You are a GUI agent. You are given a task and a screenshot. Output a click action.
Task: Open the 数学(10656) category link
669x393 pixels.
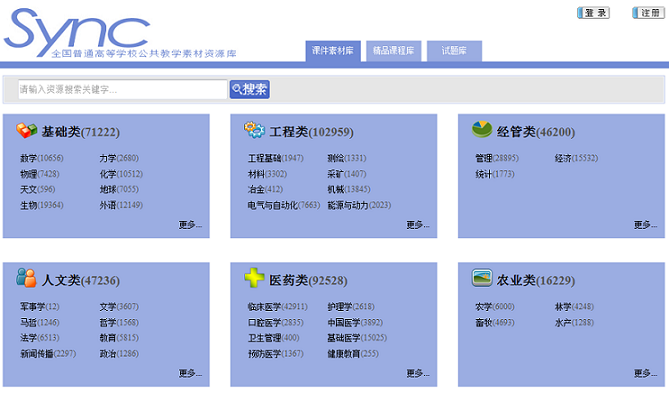click(42, 158)
